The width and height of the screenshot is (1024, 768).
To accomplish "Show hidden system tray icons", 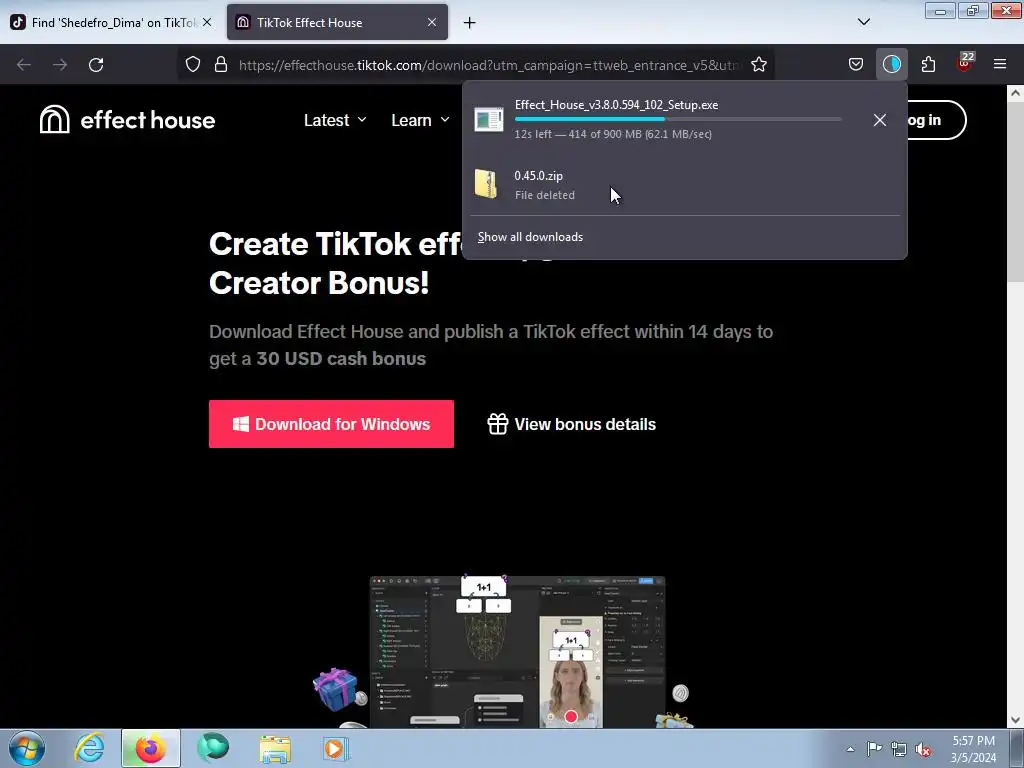I will [x=850, y=749].
